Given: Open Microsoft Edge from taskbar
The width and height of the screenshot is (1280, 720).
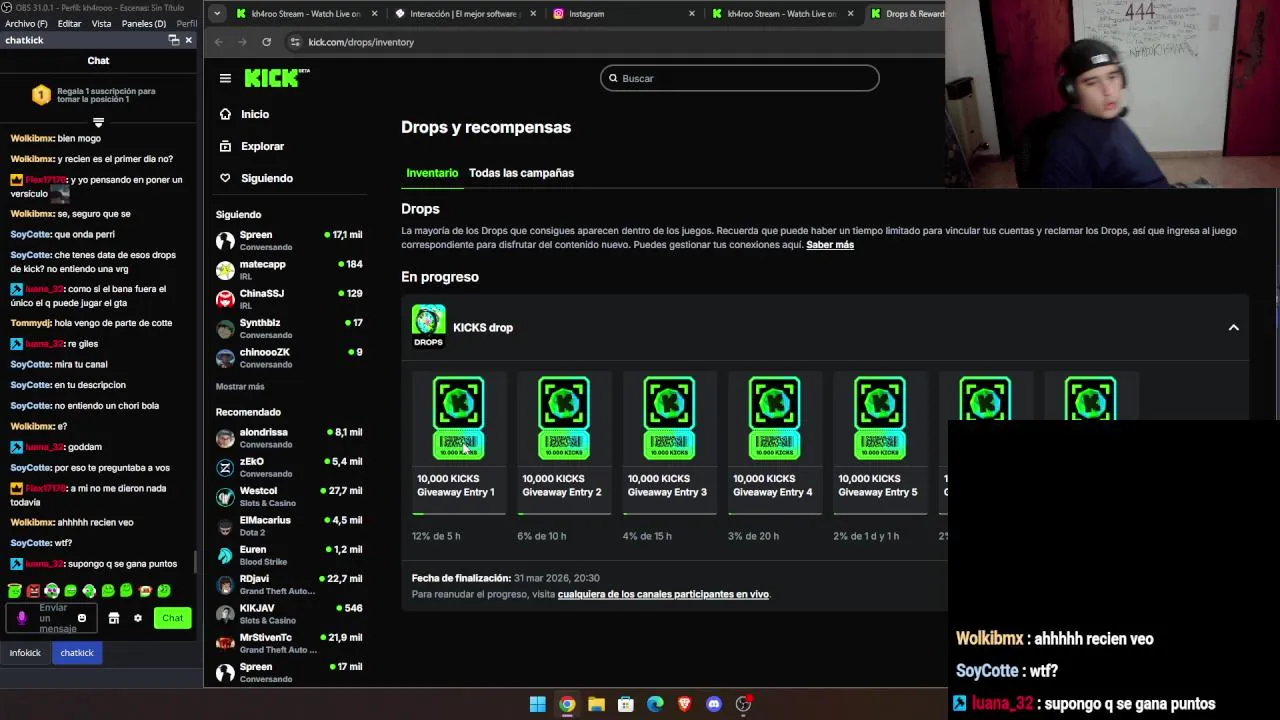Looking at the screenshot, I should 655,704.
